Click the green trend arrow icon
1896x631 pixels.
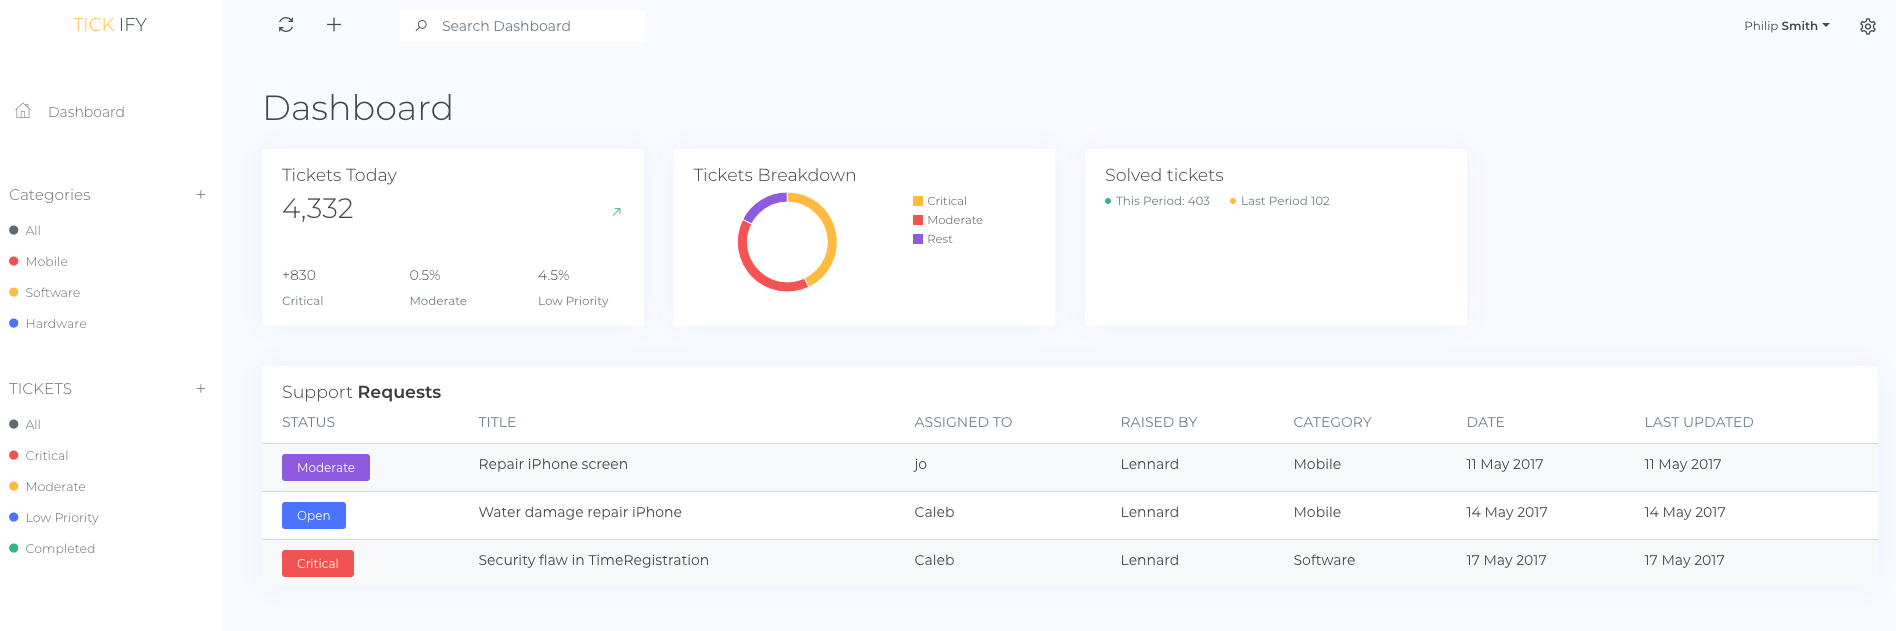click(x=617, y=211)
